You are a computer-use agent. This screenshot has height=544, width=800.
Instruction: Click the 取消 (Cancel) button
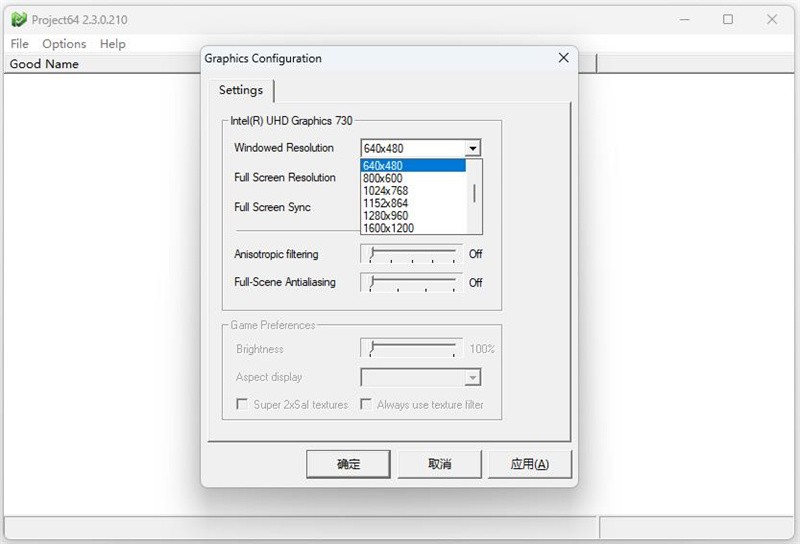pyautogui.click(x=439, y=464)
